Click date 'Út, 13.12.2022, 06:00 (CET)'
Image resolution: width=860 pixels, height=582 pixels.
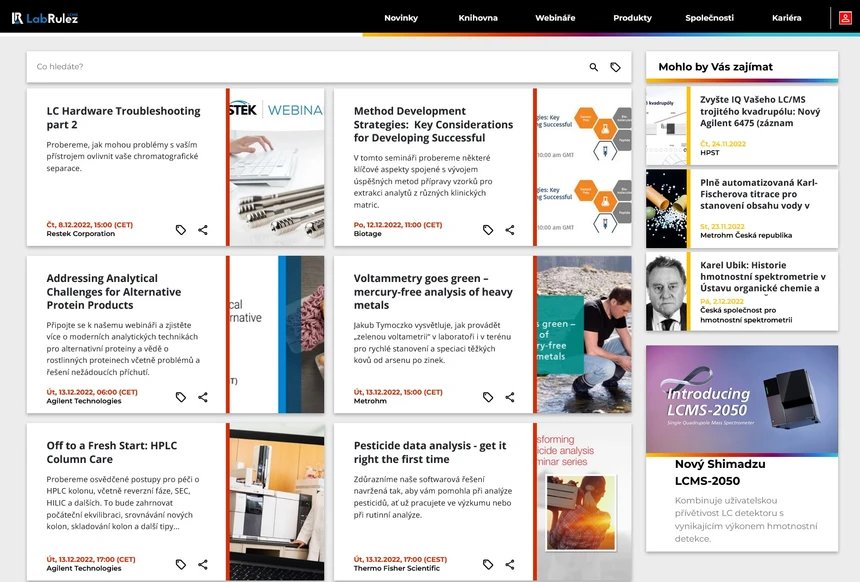click(92, 392)
